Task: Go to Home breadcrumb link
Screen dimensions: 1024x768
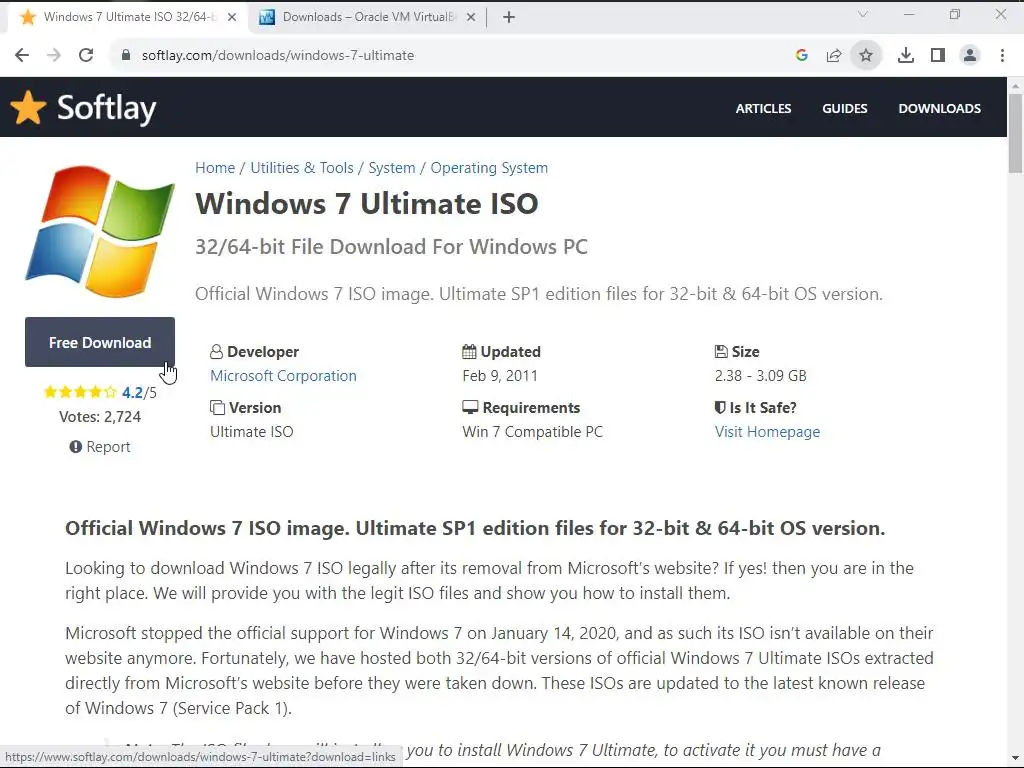Action: (x=215, y=168)
